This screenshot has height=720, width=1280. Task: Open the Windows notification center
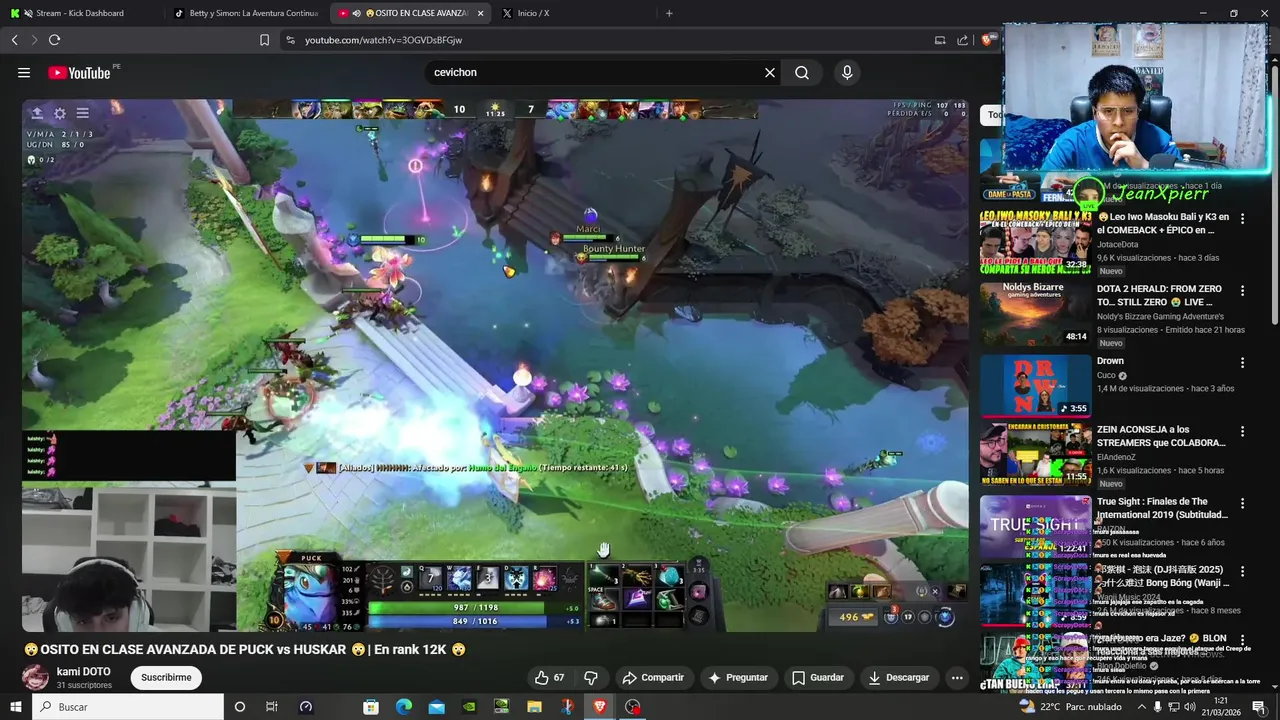coord(1259,707)
